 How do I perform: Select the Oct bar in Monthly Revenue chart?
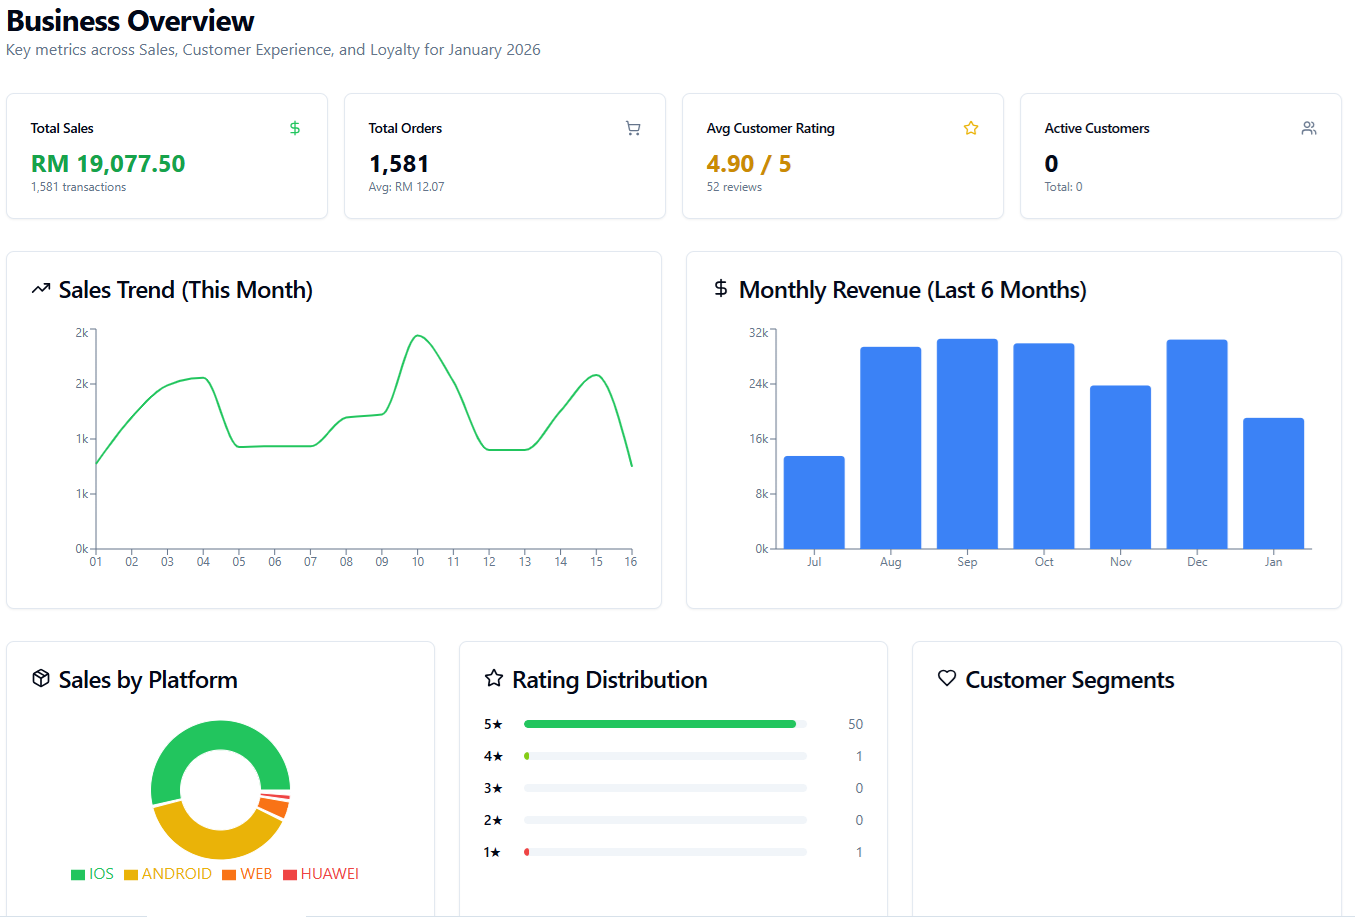tap(1044, 446)
